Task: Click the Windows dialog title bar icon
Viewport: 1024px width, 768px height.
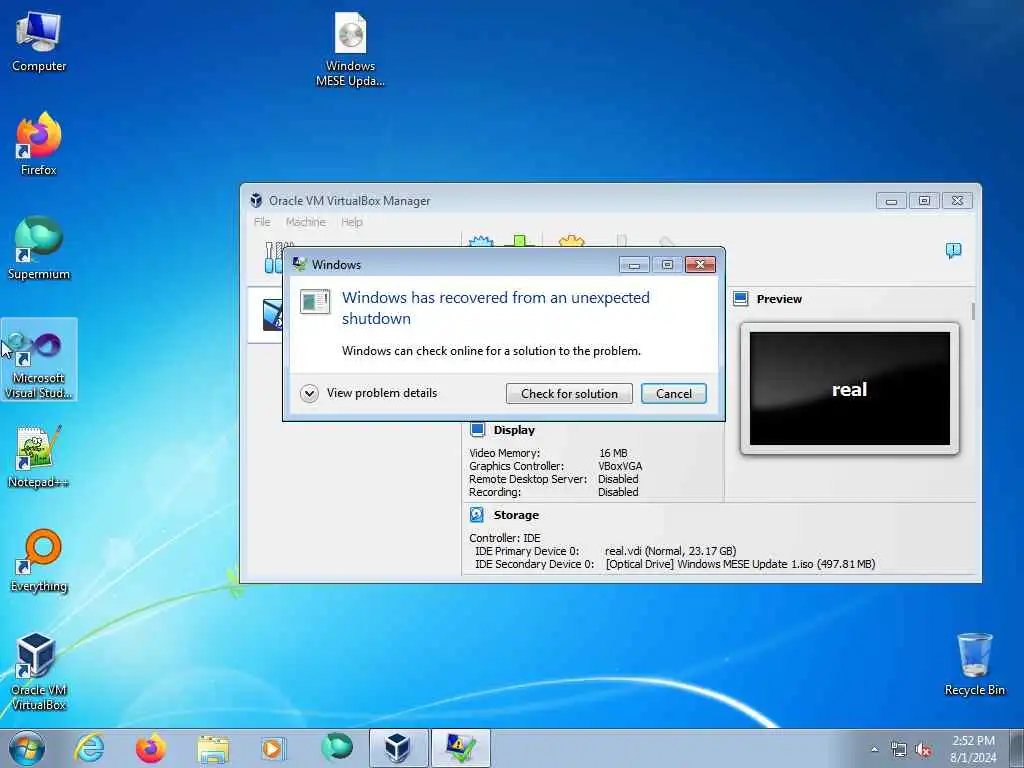Action: click(300, 264)
